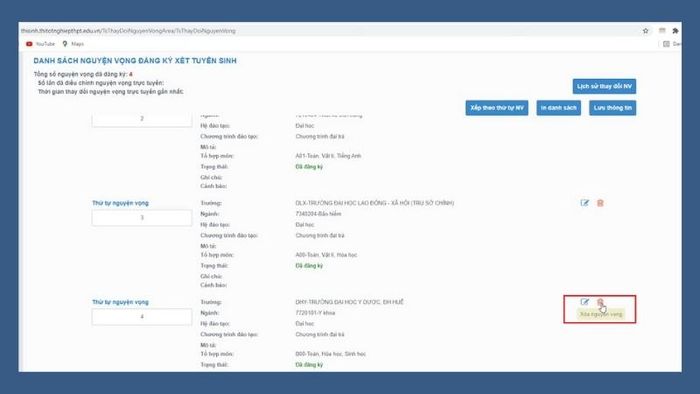Edit the ĐH Y Dược Huế wish
The image size is (700, 394).
pyautogui.click(x=584, y=302)
